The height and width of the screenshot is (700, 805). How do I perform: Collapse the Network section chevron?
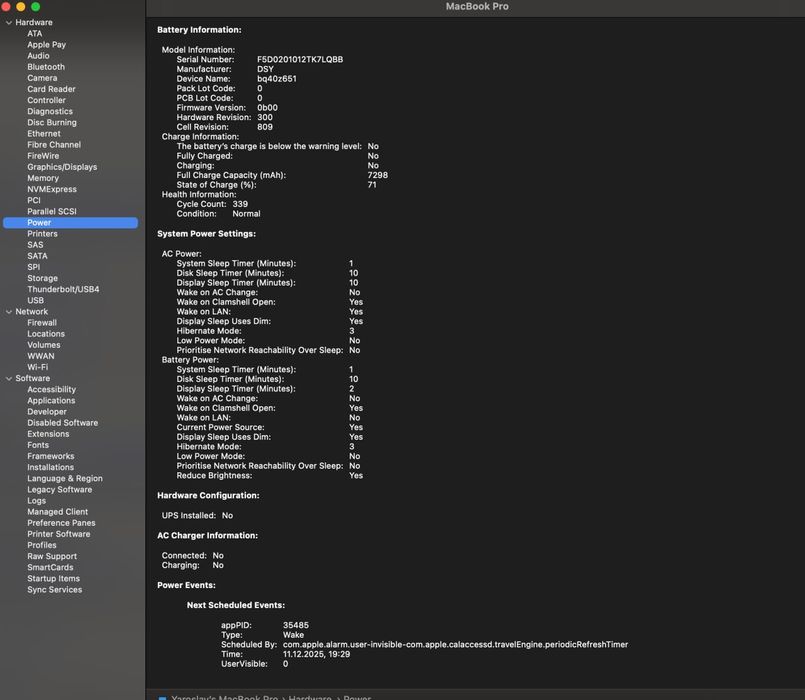(9, 312)
